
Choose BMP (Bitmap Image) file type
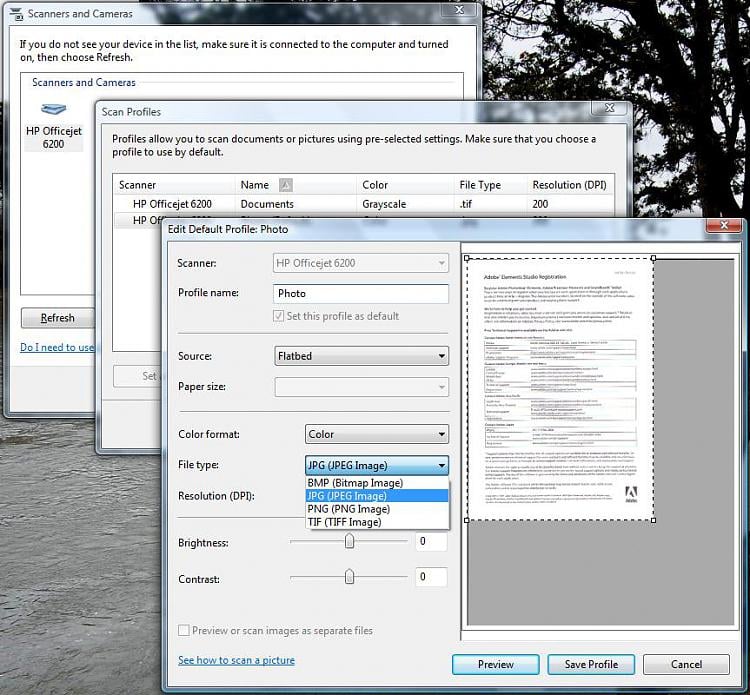(377, 483)
